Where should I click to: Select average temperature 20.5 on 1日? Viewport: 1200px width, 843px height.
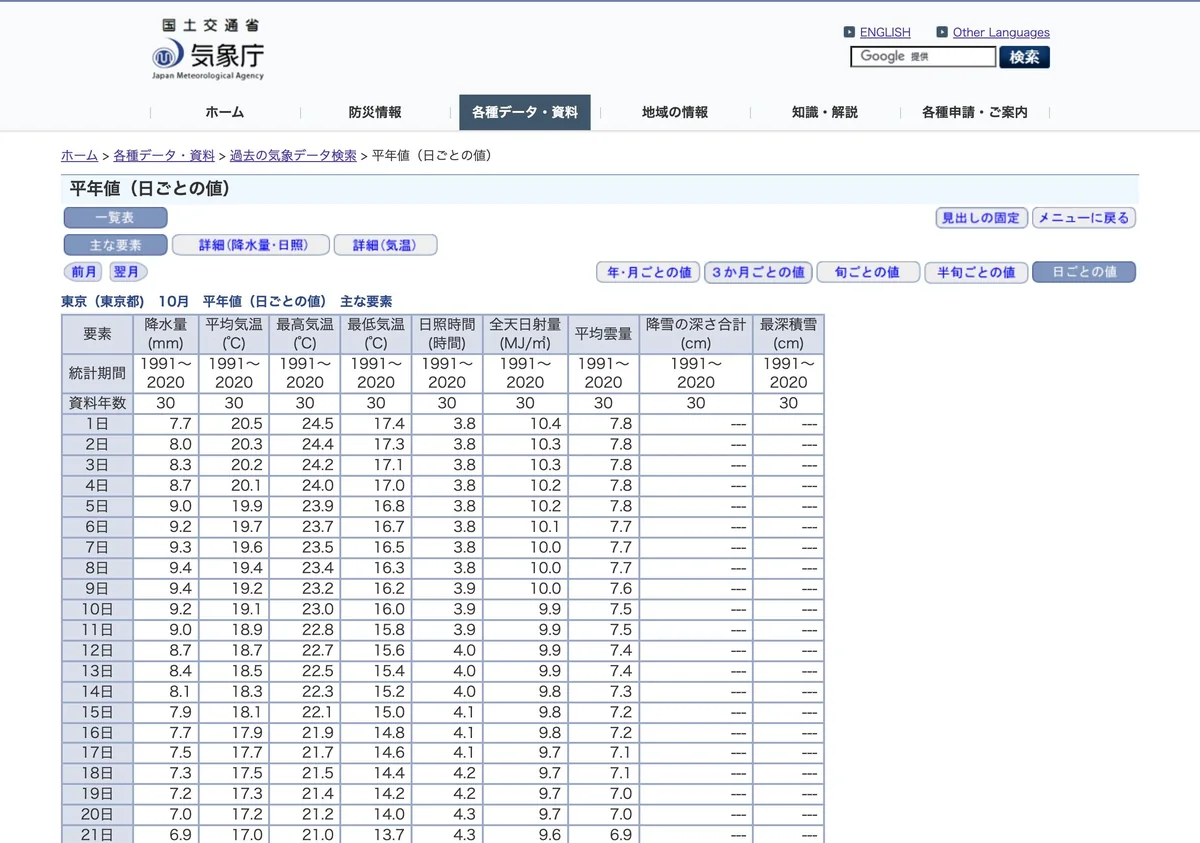[234, 424]
